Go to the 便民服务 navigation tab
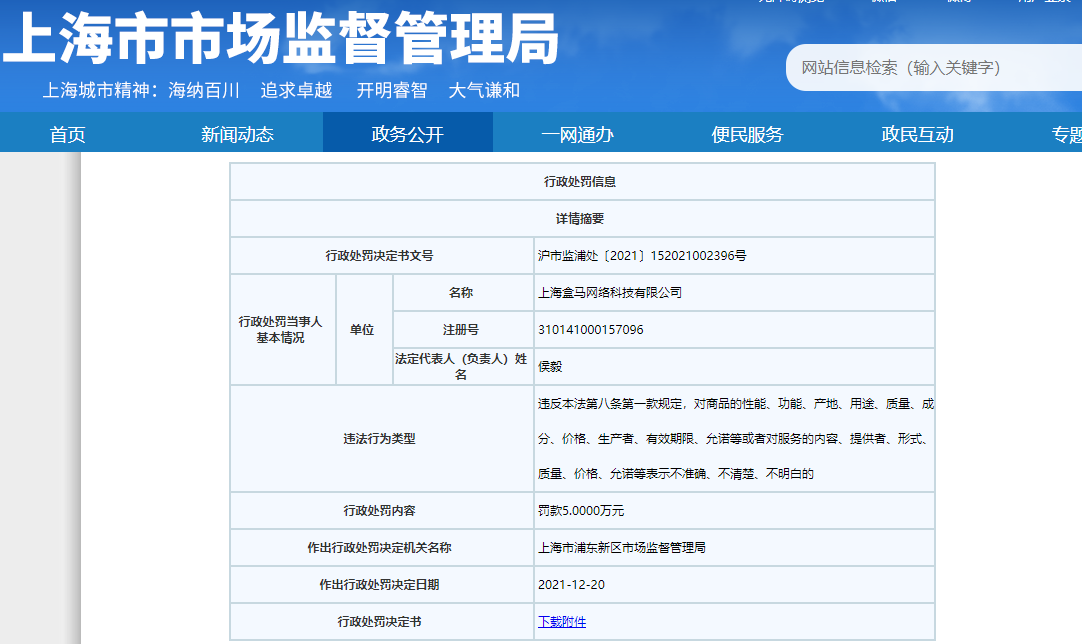Image resolution: width=1082 pixels, height=644 pixels. click(747, 134)
